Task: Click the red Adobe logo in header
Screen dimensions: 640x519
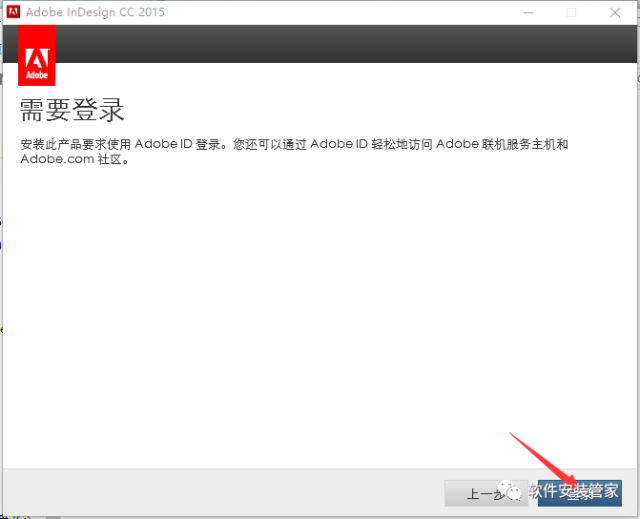Action: [x=36, y=56]
